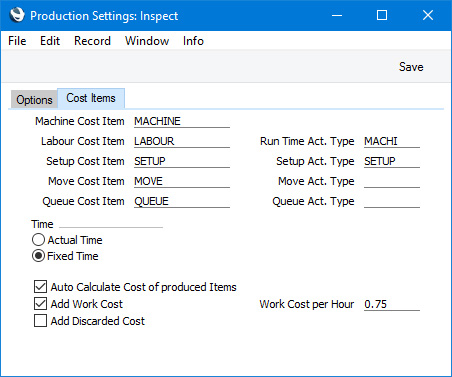Open the File menu
452x377 pixels.
point(17,41)
